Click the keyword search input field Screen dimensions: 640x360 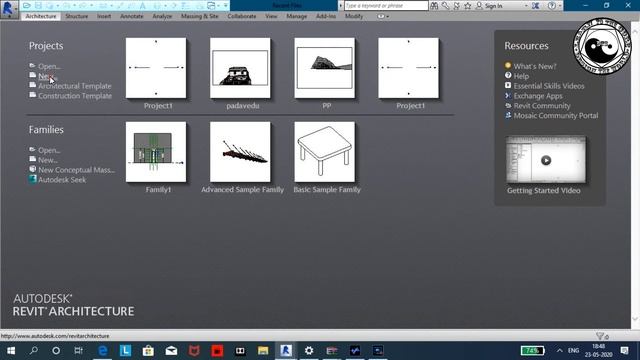click(x=386, y=6)
